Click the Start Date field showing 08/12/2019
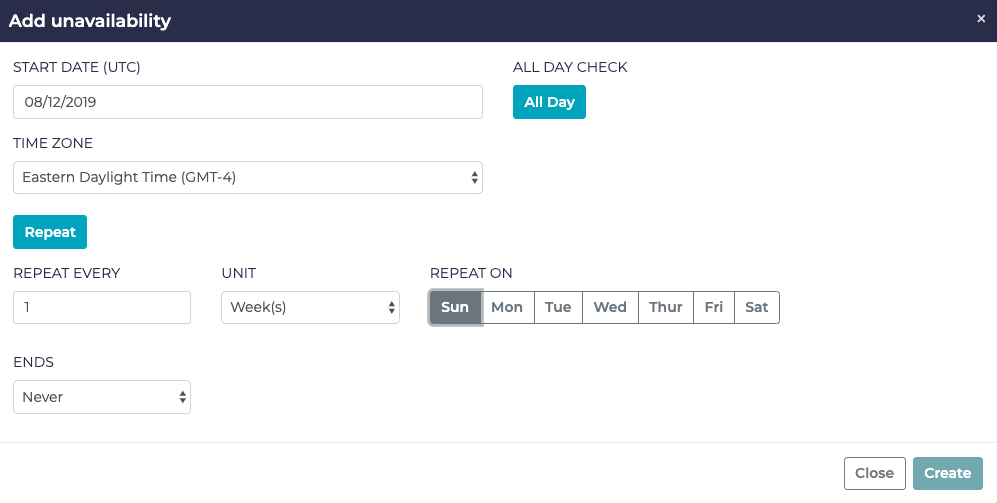997x503 pixels. click(x=247, y=102)
